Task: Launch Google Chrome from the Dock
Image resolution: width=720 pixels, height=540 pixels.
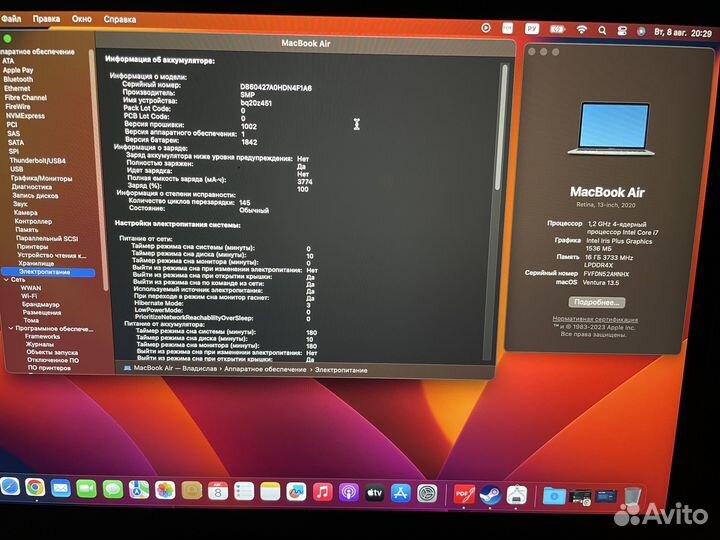Action: coord(35,488)
